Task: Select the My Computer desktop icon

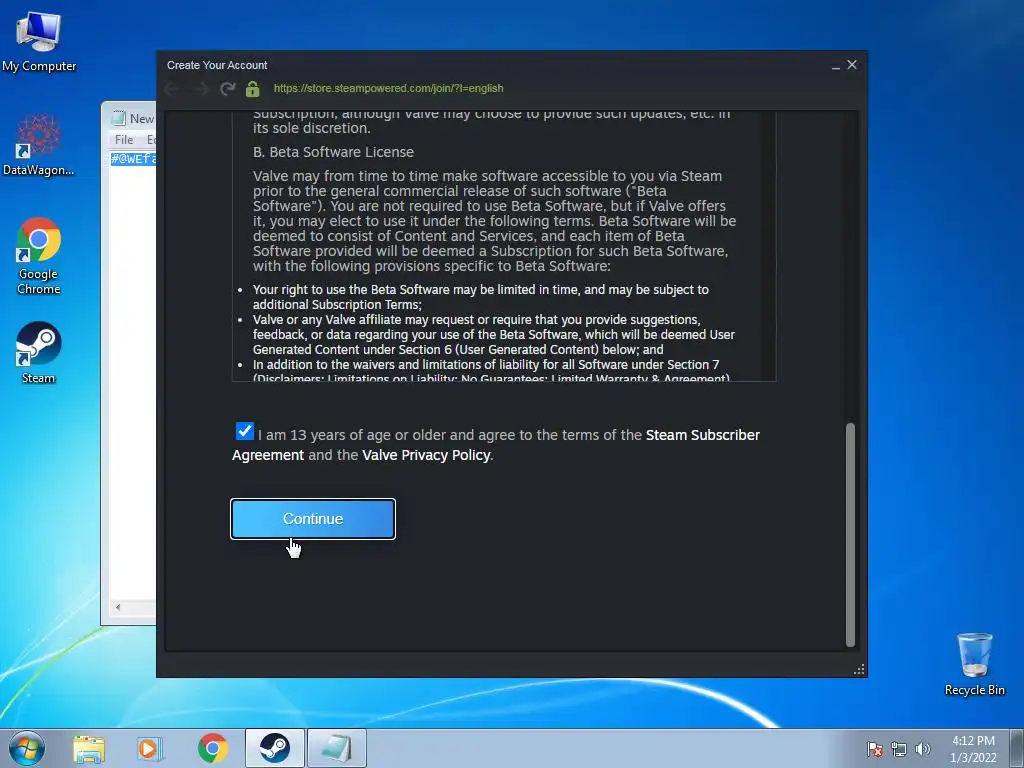Action: tap(39, 42)
